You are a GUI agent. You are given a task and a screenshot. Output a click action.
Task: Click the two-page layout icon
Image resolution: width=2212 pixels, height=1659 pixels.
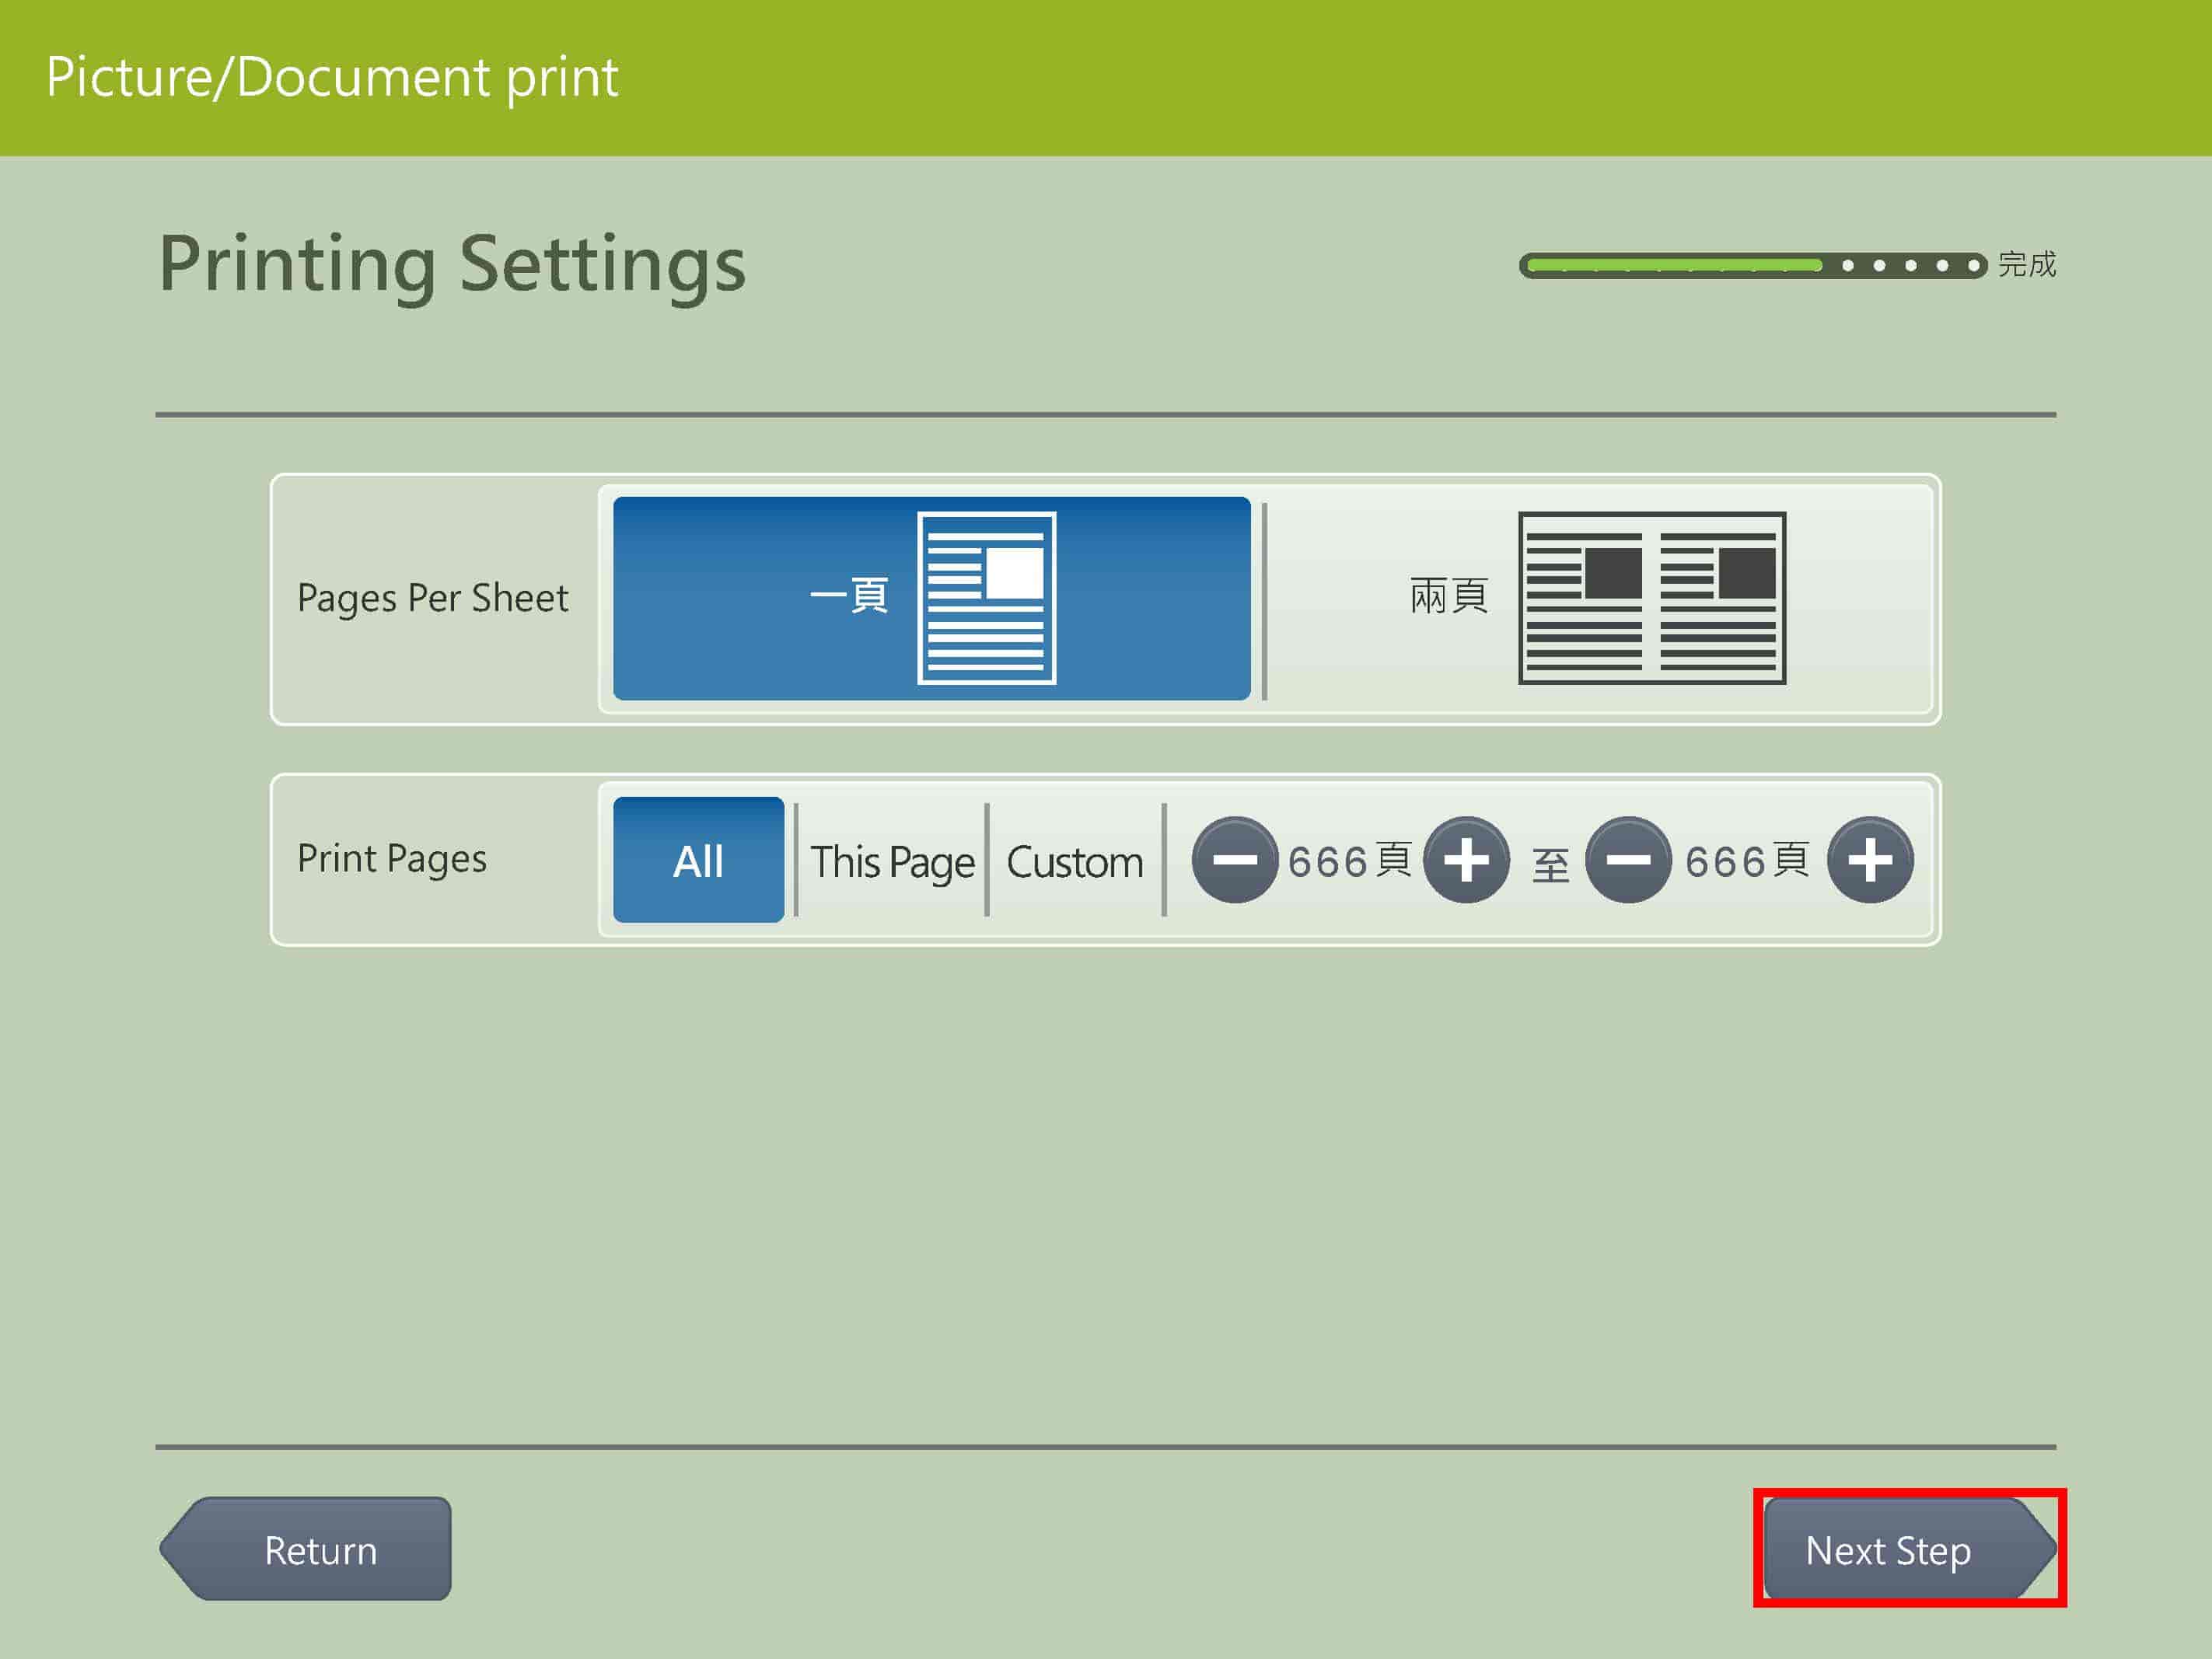coord(1652,598)
